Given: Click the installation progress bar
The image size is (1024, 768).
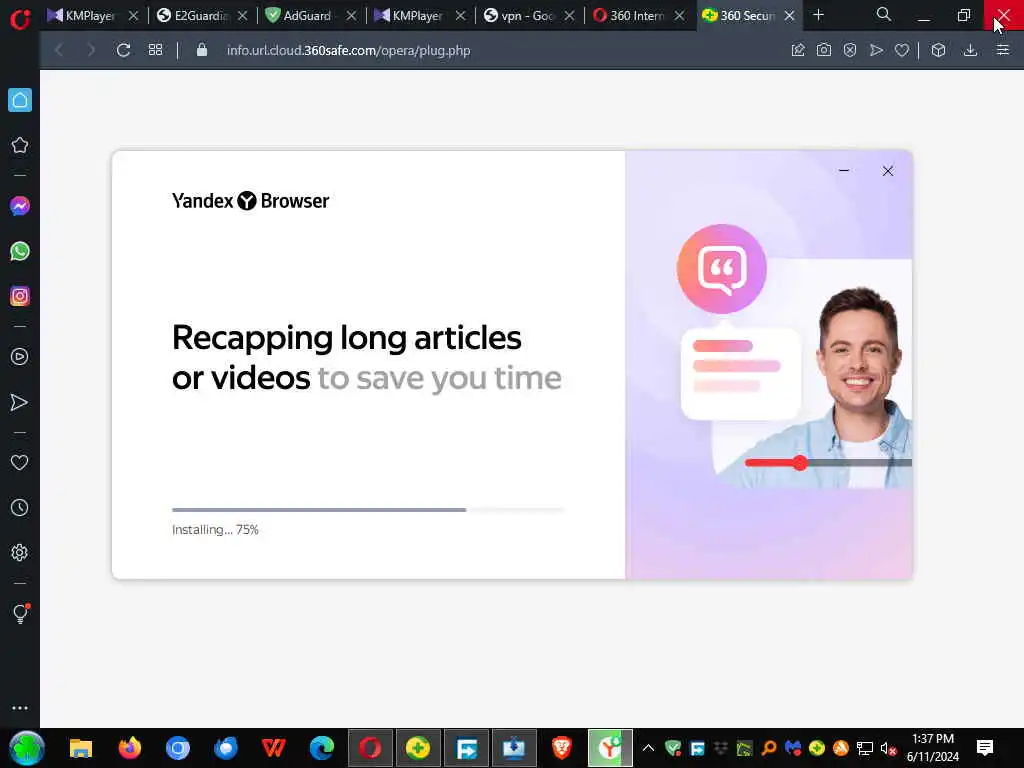Looking at the screenshot, I should point(368,509).
